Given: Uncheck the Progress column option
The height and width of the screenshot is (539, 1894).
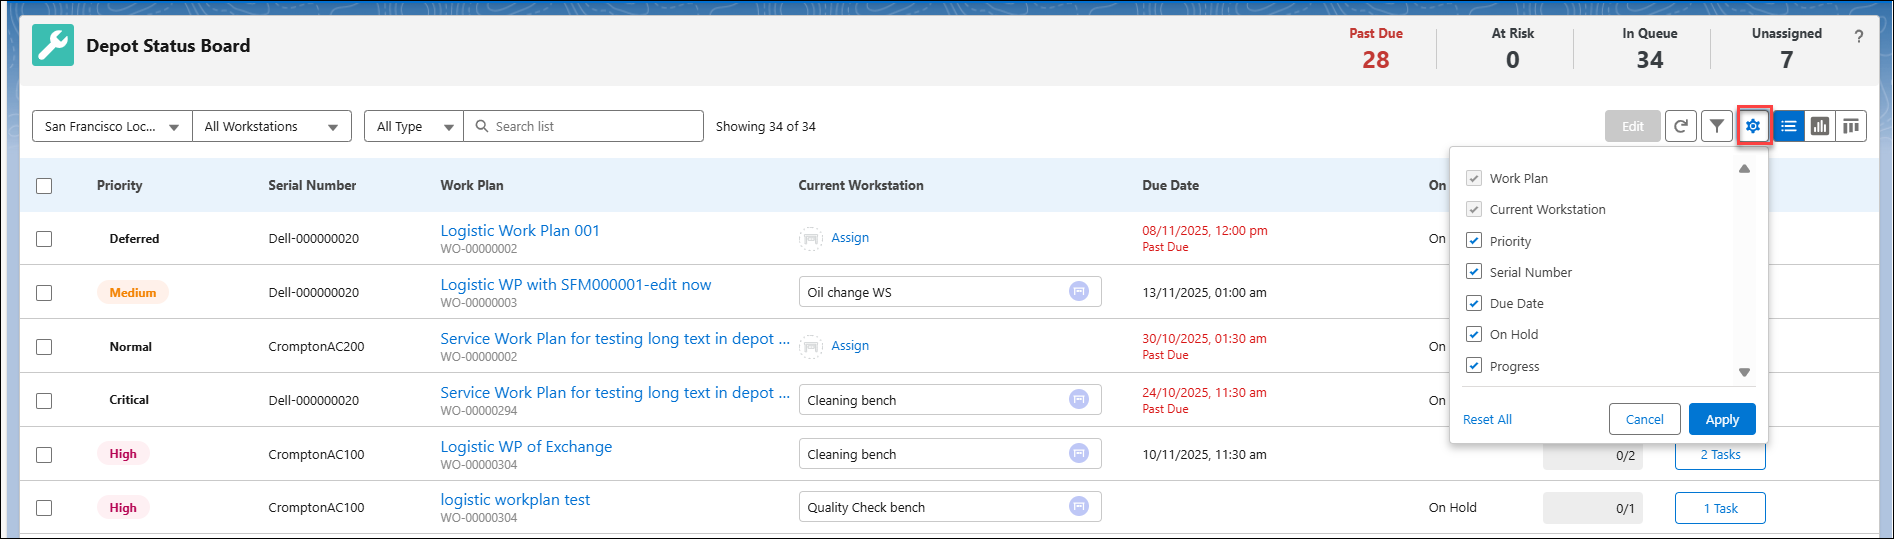Looking at the screenshot, I should click(1474, 366).
